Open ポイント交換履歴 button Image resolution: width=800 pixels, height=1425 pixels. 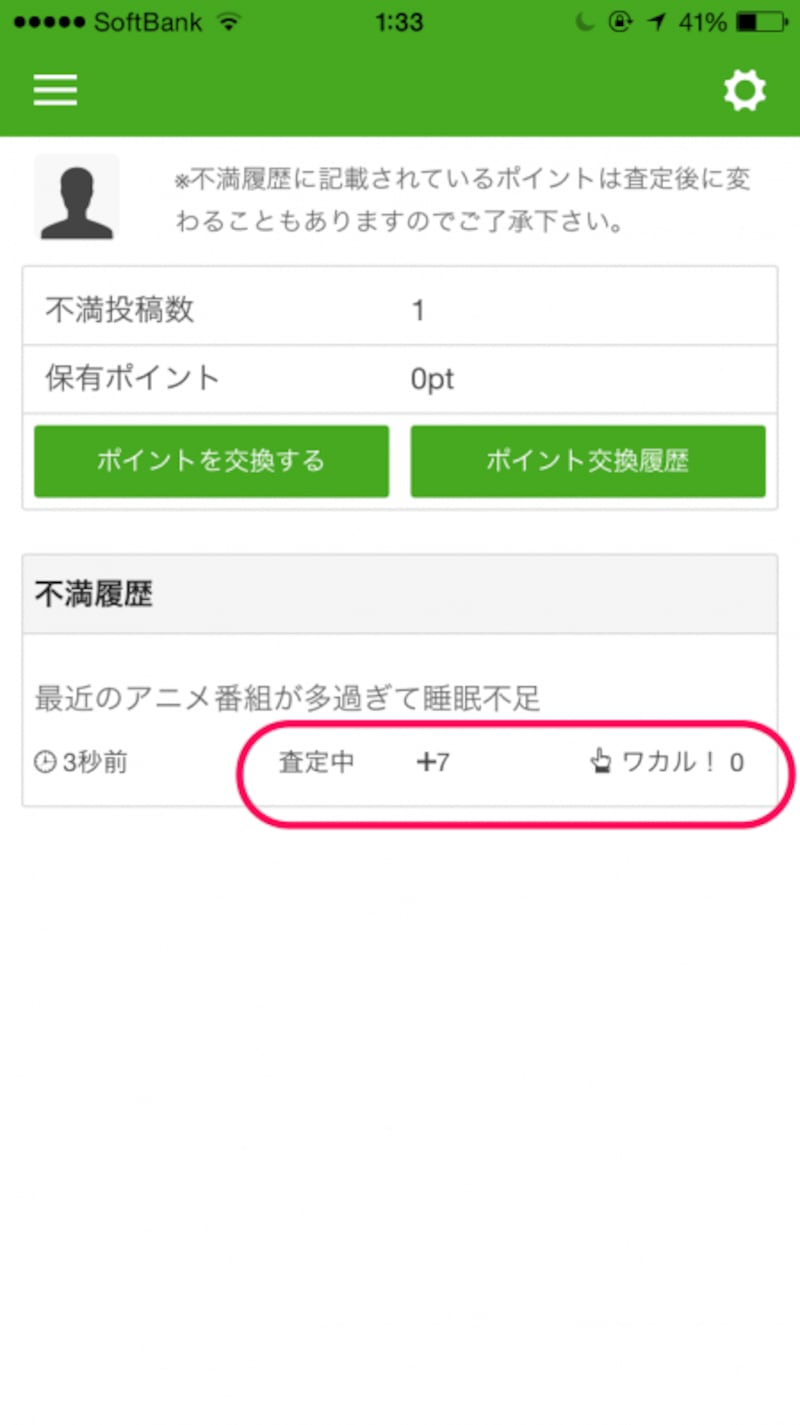click(588, 461)
